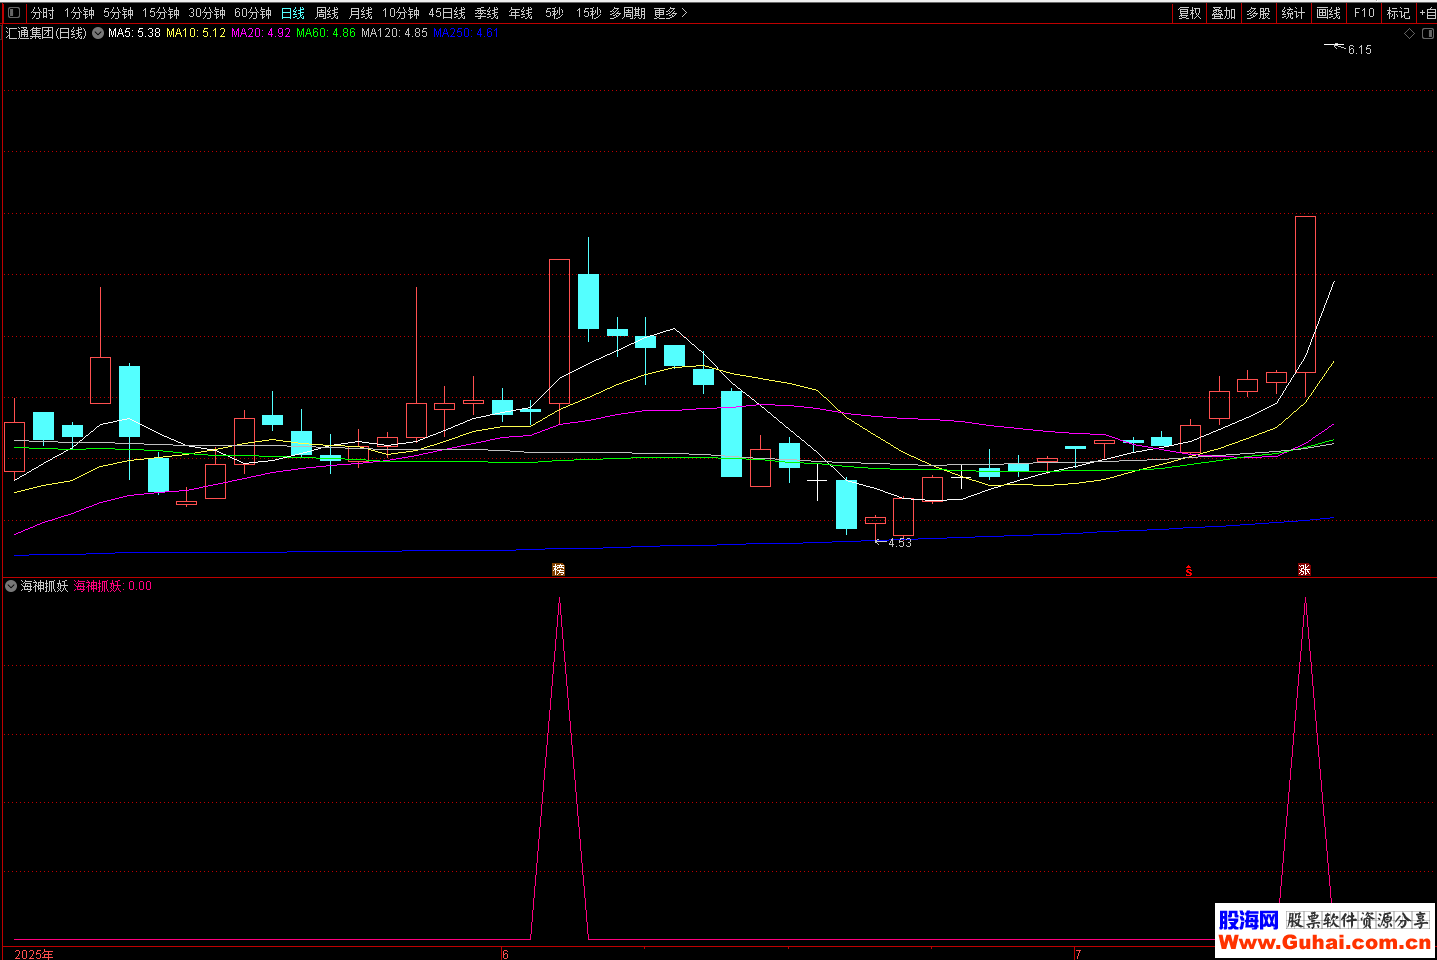Switch to 周线 weekly chart
The width and height of the screenshot is (1437, 960).
pos(327,13)
